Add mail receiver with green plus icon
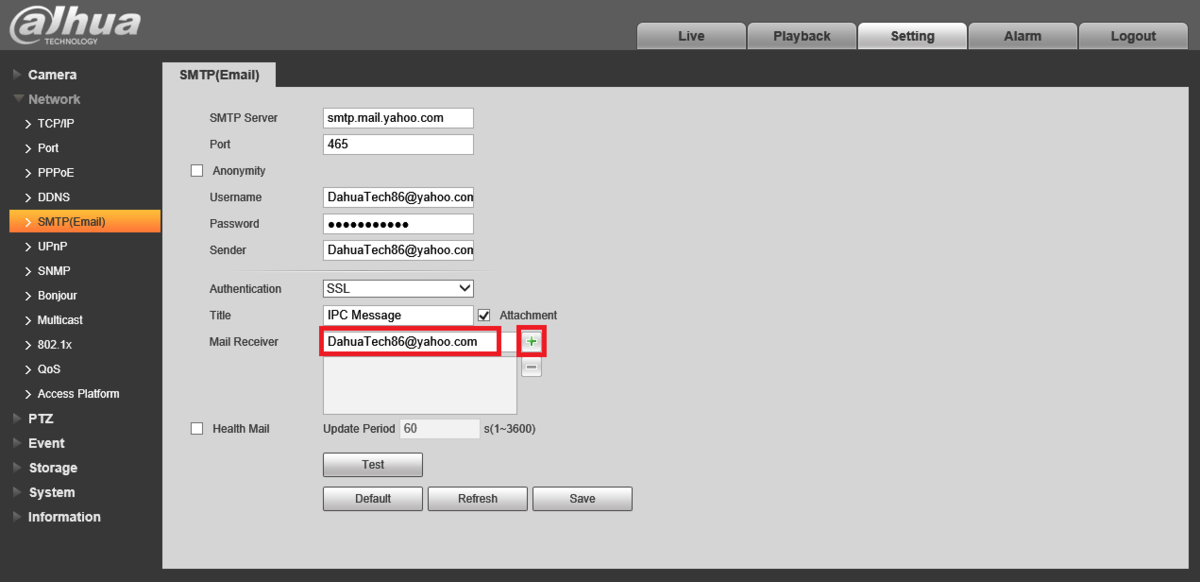Viewport: 1200px width, 582px height. pyautogui.click(x=532, y=342)
